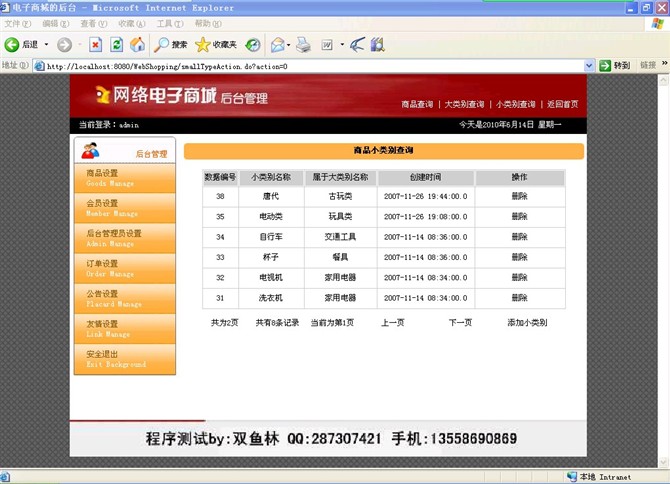Screen dimensions: 670x484
Task: Open the History/media icon in toolbar
Action: coord(253,45)
